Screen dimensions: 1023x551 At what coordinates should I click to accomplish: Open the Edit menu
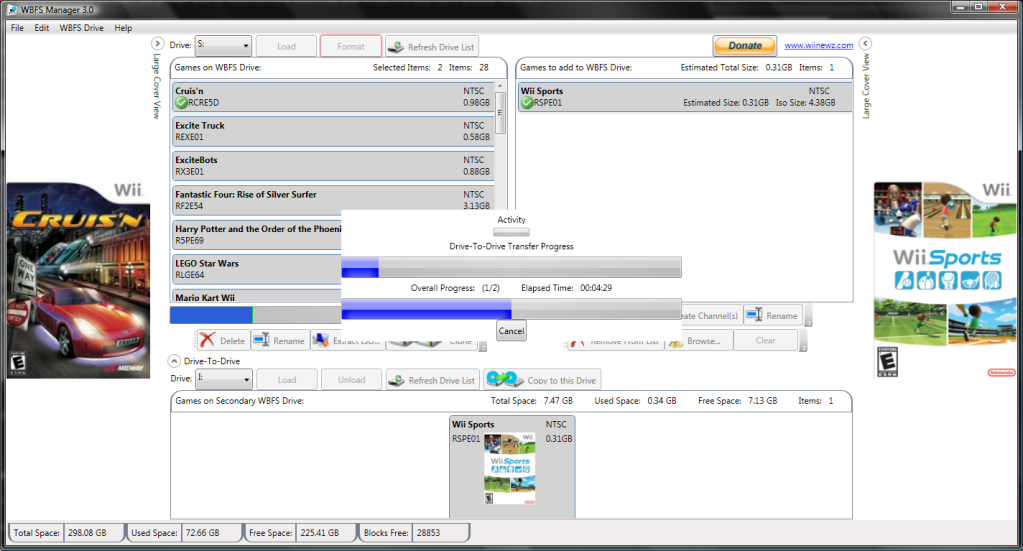(41, 28)
